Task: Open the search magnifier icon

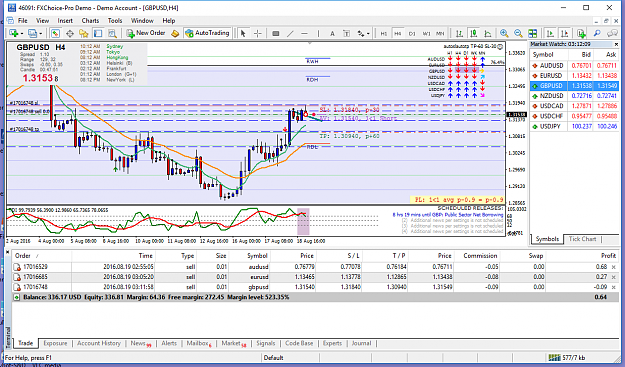Action: click(x=597, y=33)
